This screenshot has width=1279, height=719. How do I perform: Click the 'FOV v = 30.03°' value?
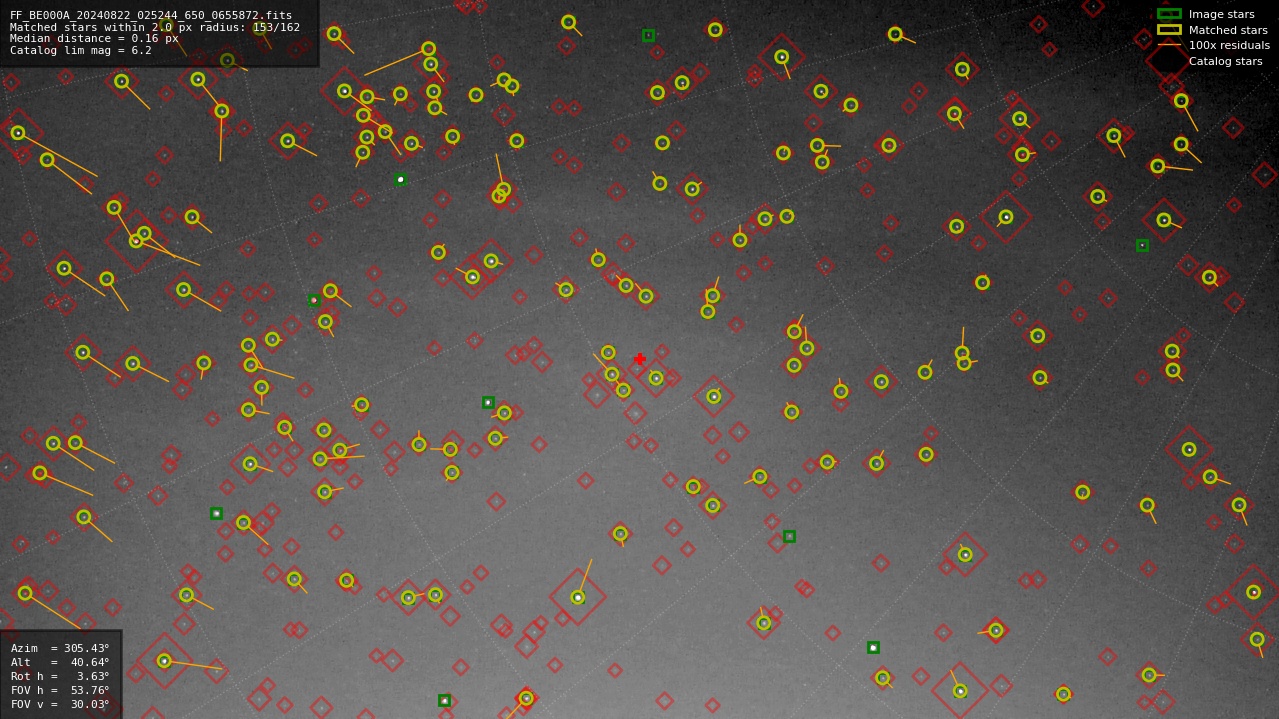coord(60,704)
